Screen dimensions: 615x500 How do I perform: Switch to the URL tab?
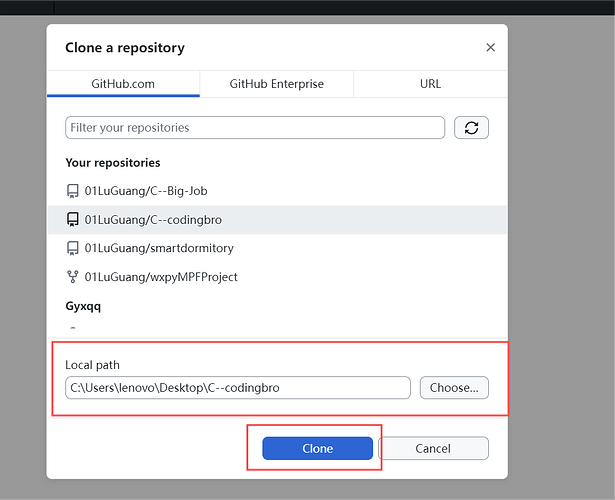[x=430, y=84]
